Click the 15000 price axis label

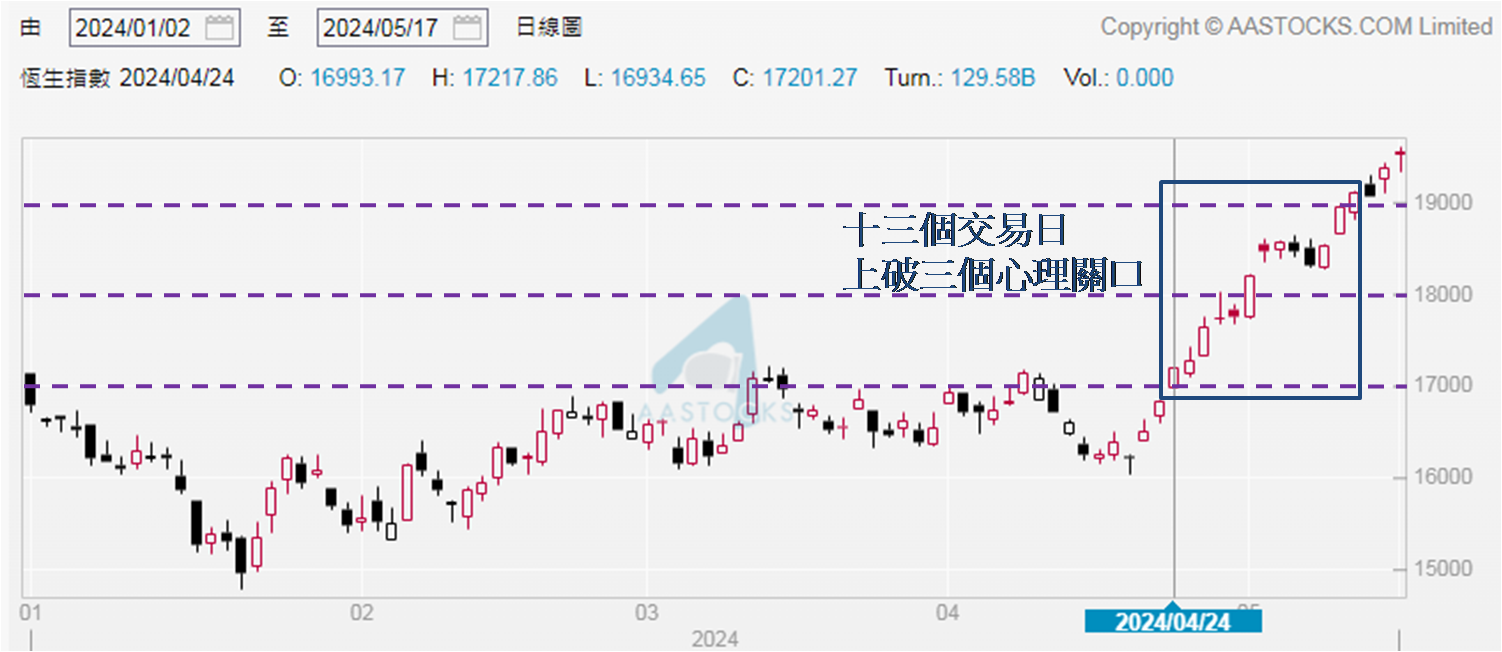point(1443,568)
